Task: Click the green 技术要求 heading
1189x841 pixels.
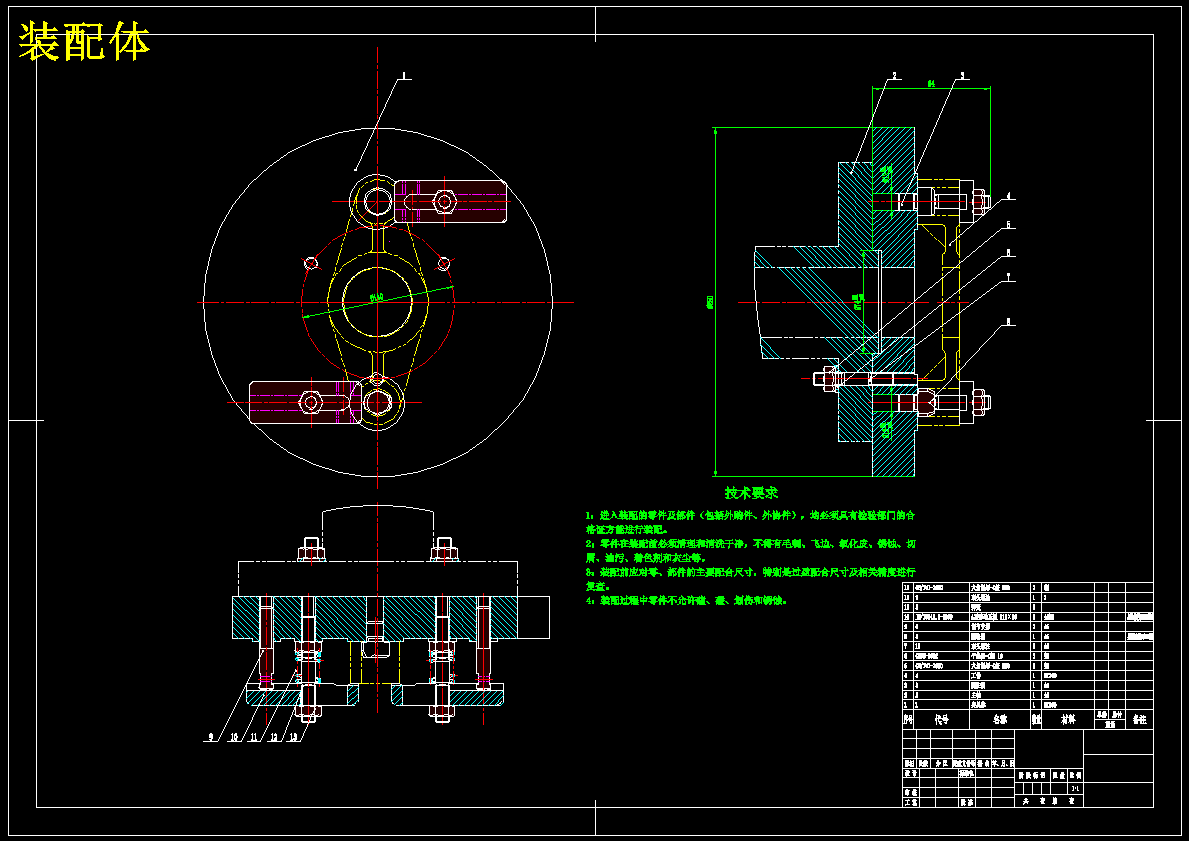Action: [x=751, y=493]
